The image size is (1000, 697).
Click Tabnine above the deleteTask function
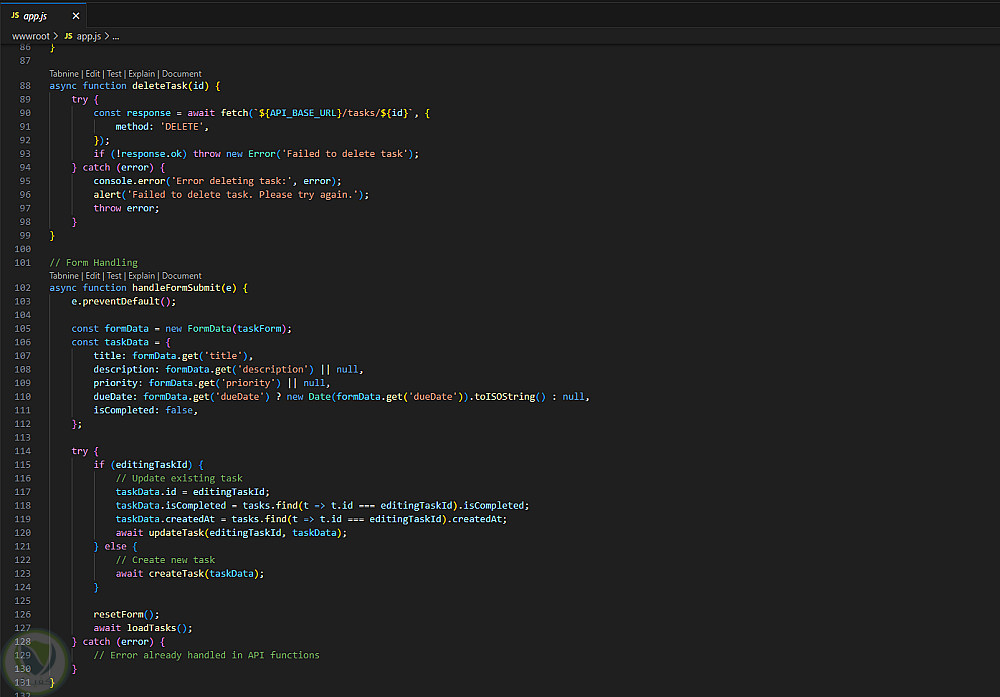click(x=63, y=74)
